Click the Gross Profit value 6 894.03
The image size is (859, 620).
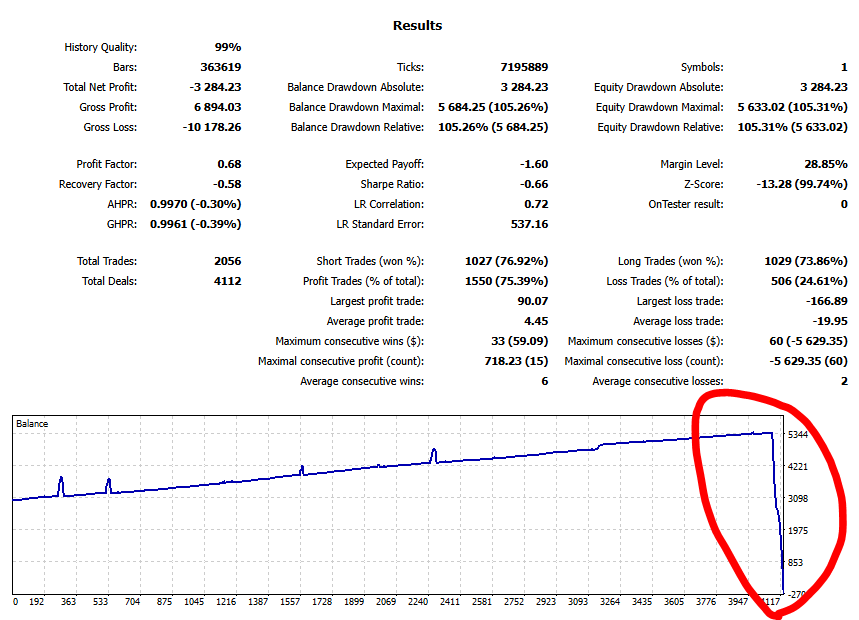pyautogui.click(x=214, y=107)
